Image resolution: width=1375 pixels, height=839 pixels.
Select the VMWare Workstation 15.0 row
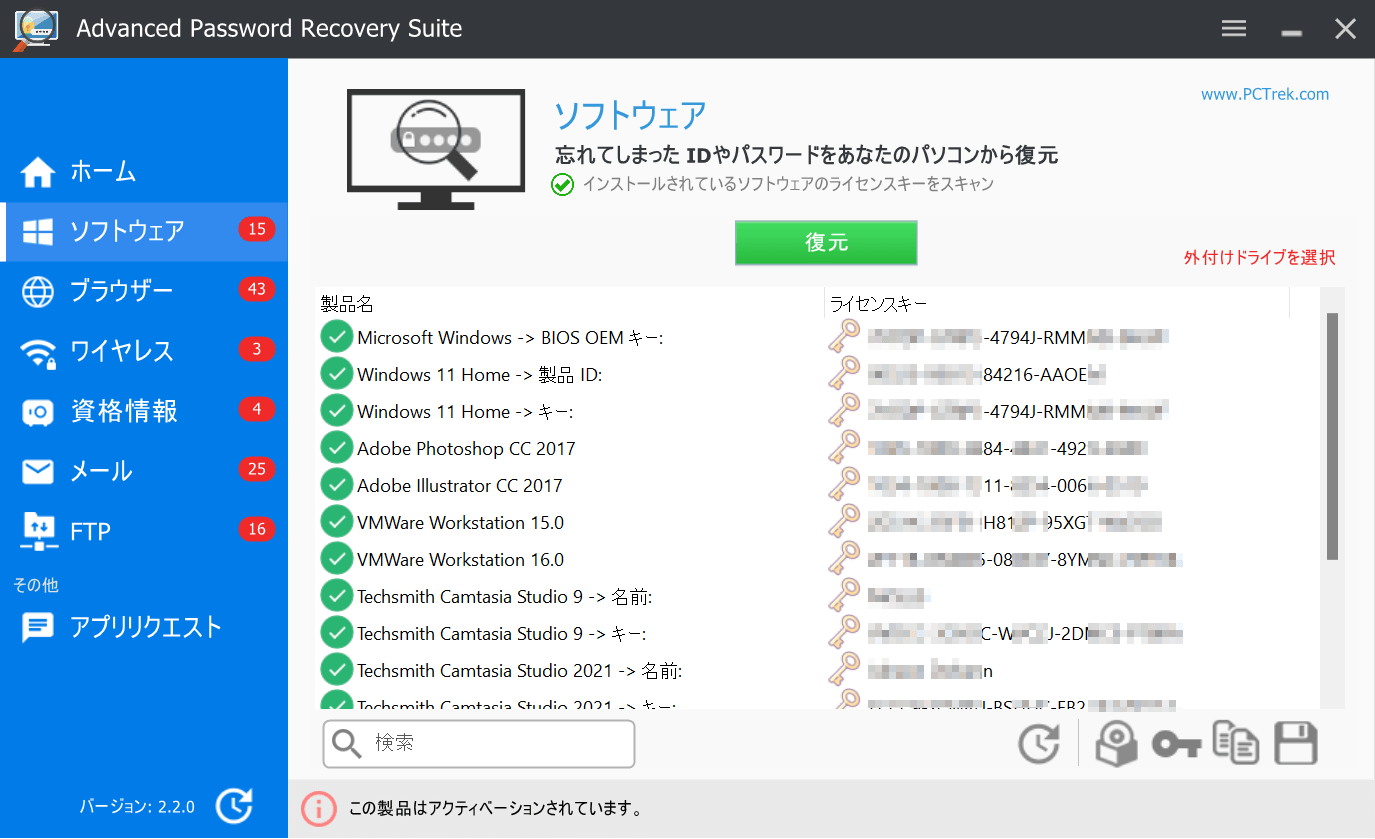click(x=817, y=523)
